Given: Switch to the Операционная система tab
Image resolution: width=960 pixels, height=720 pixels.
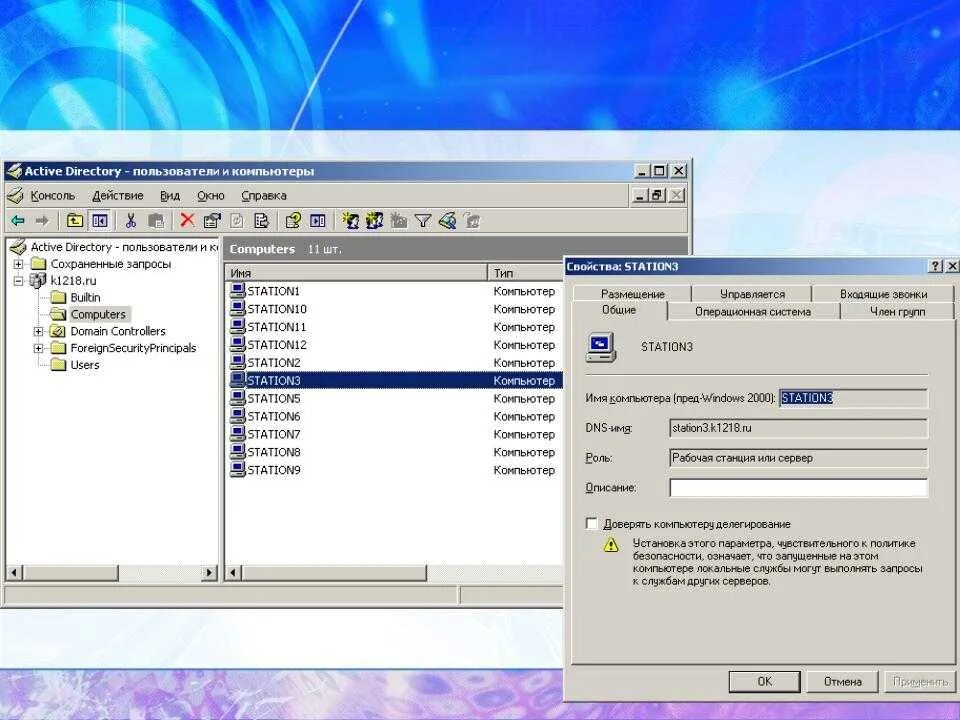Looking at the screenshot, I should [x=753, y=311].
